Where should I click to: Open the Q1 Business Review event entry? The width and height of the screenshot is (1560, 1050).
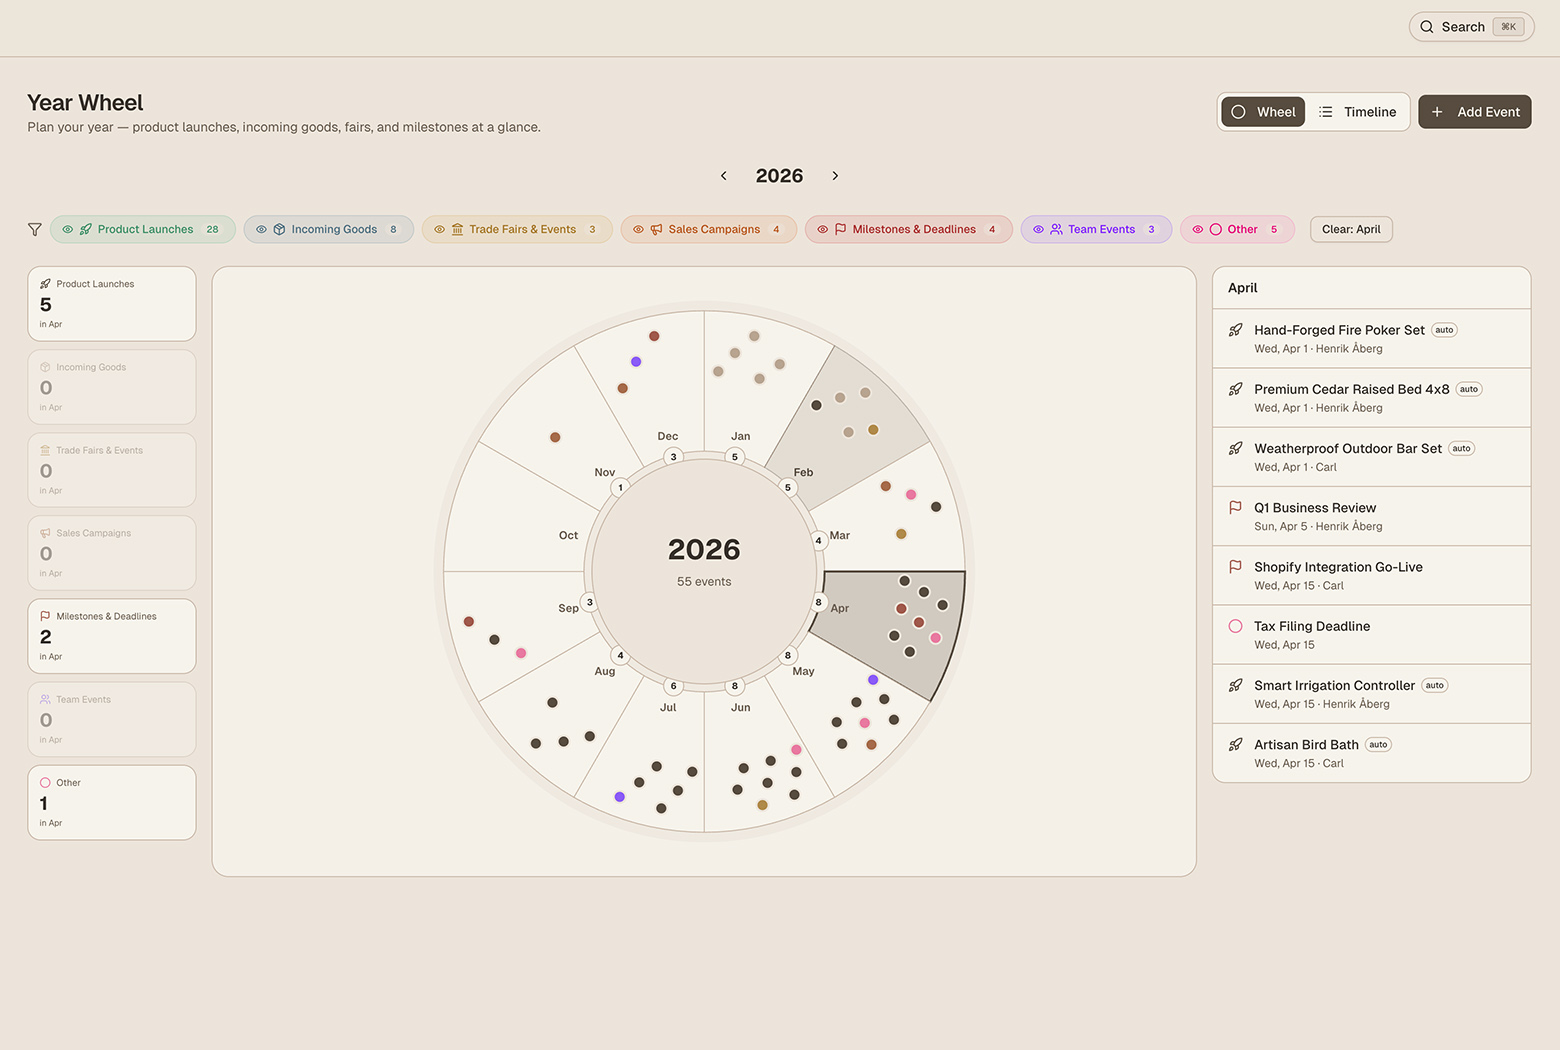[1370, 515]
